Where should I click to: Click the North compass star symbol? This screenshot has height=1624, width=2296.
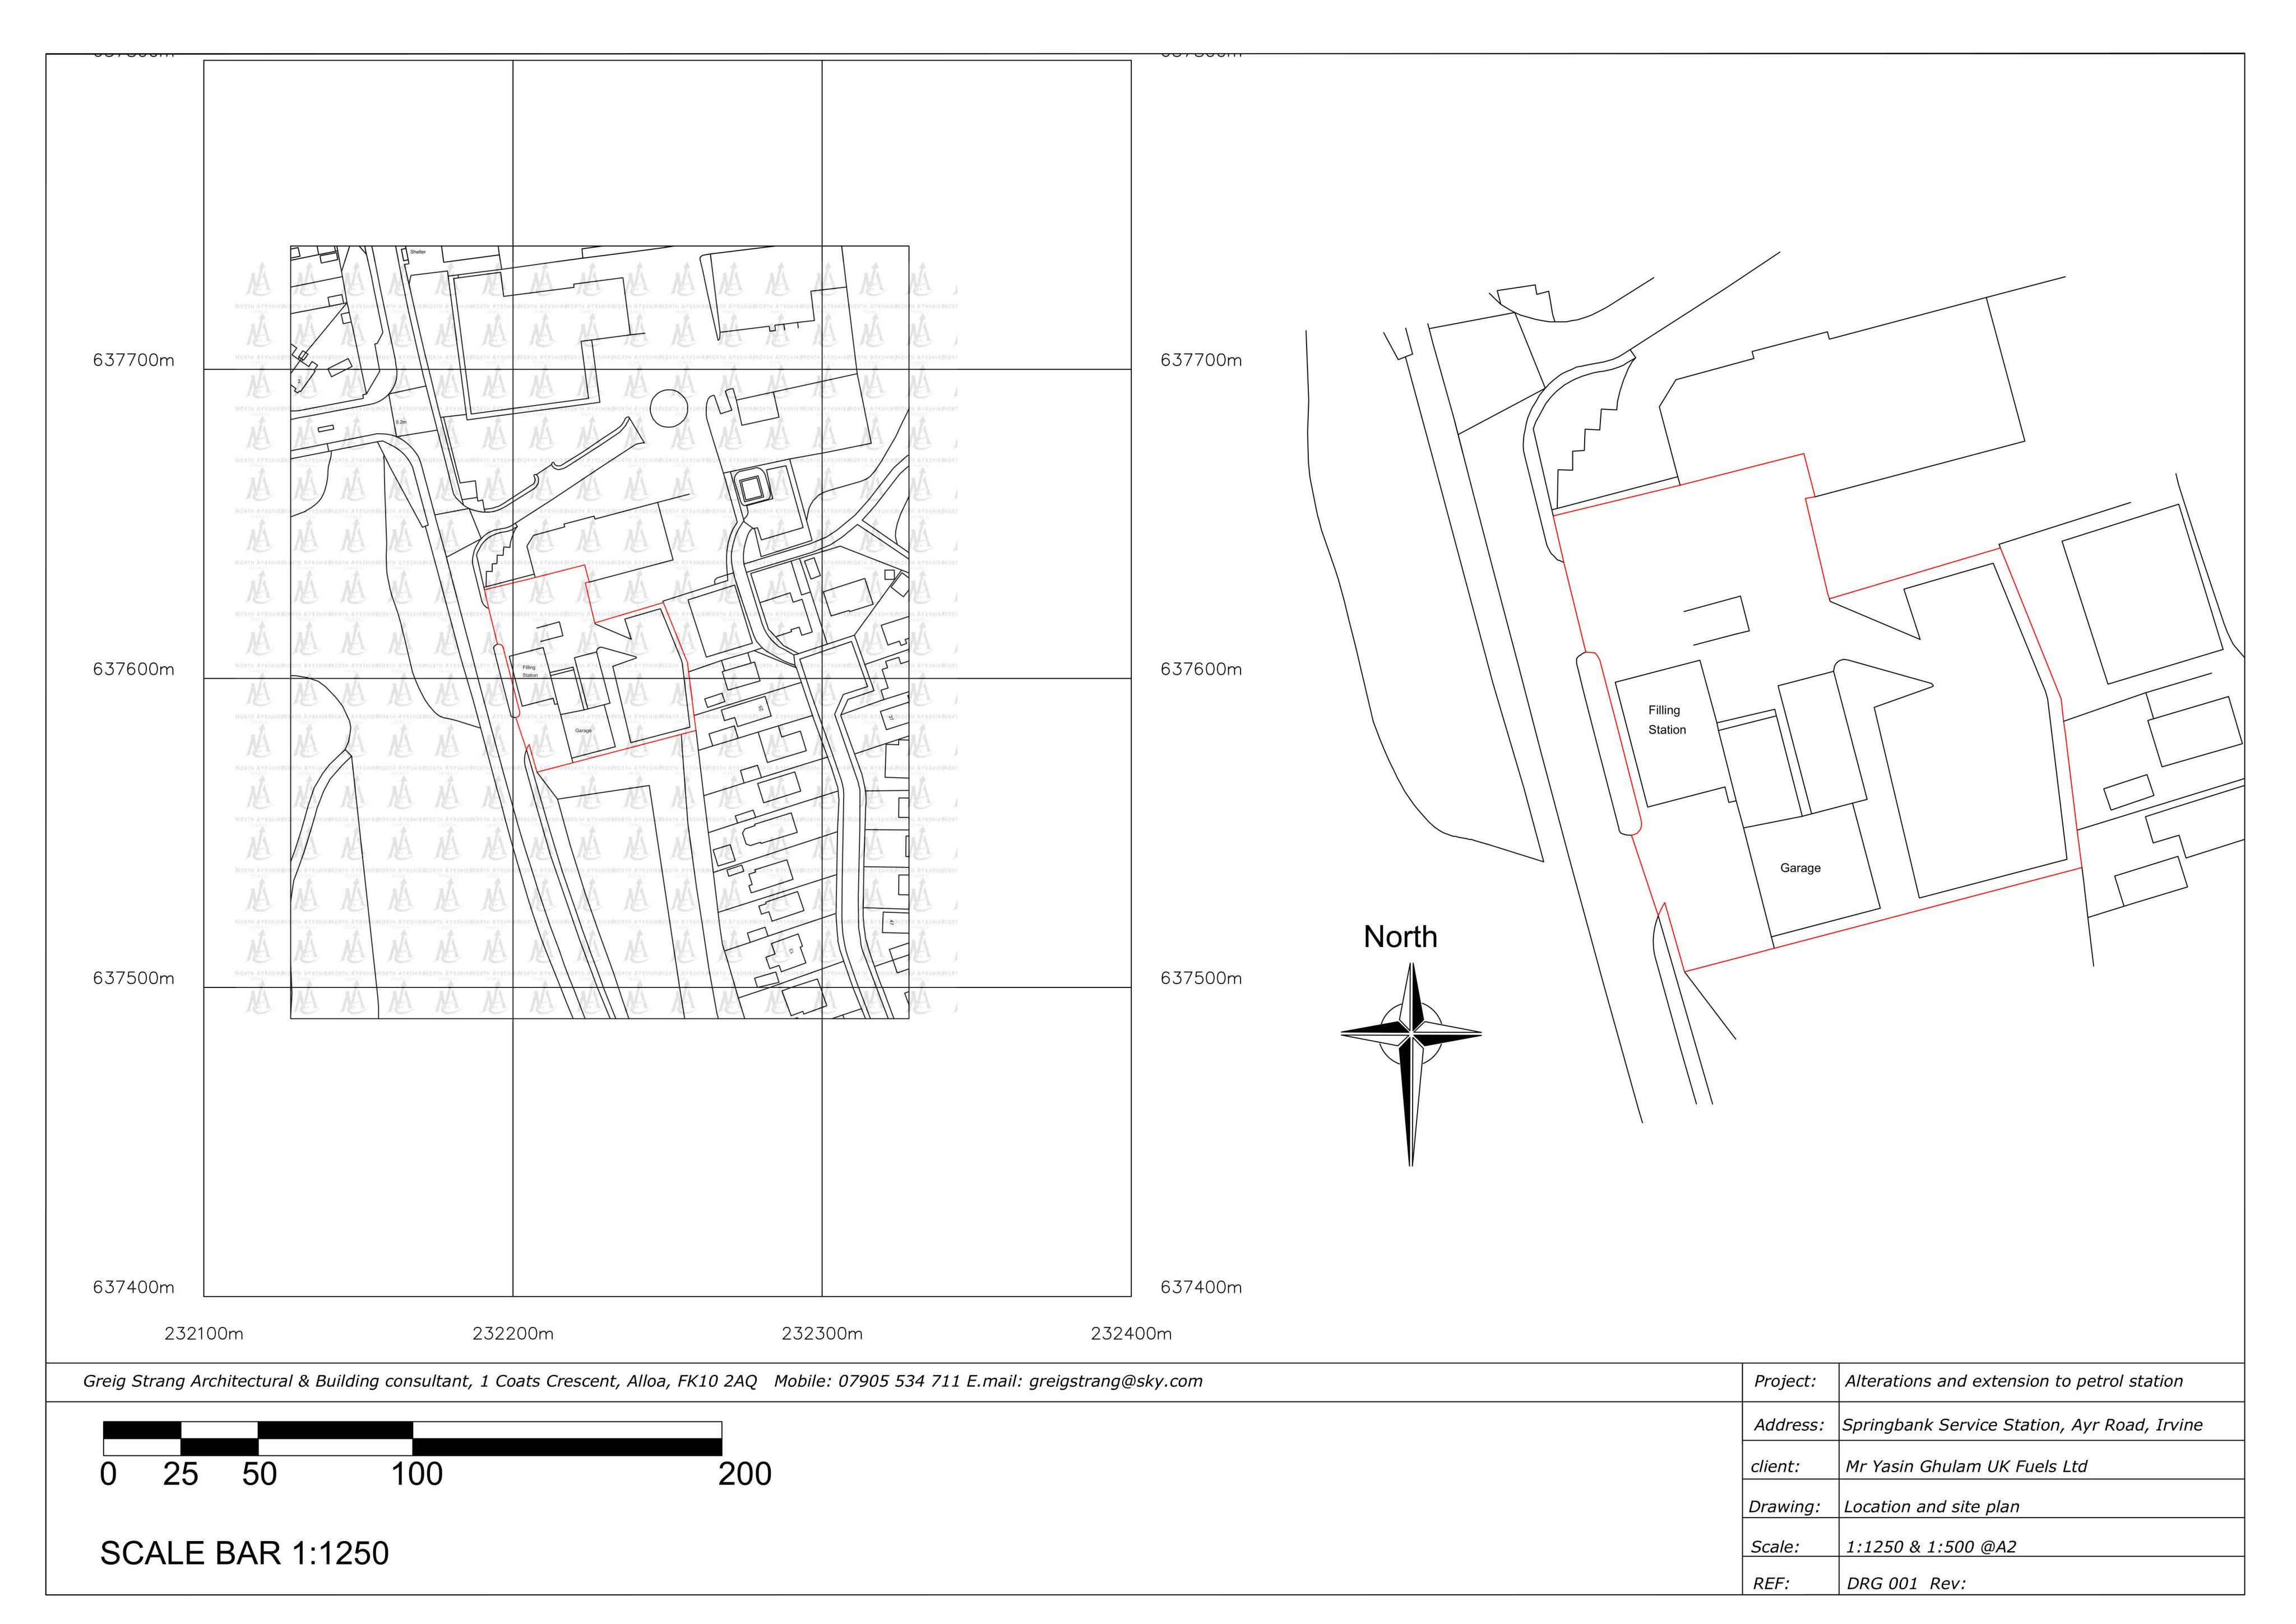click(1411, 1064)
